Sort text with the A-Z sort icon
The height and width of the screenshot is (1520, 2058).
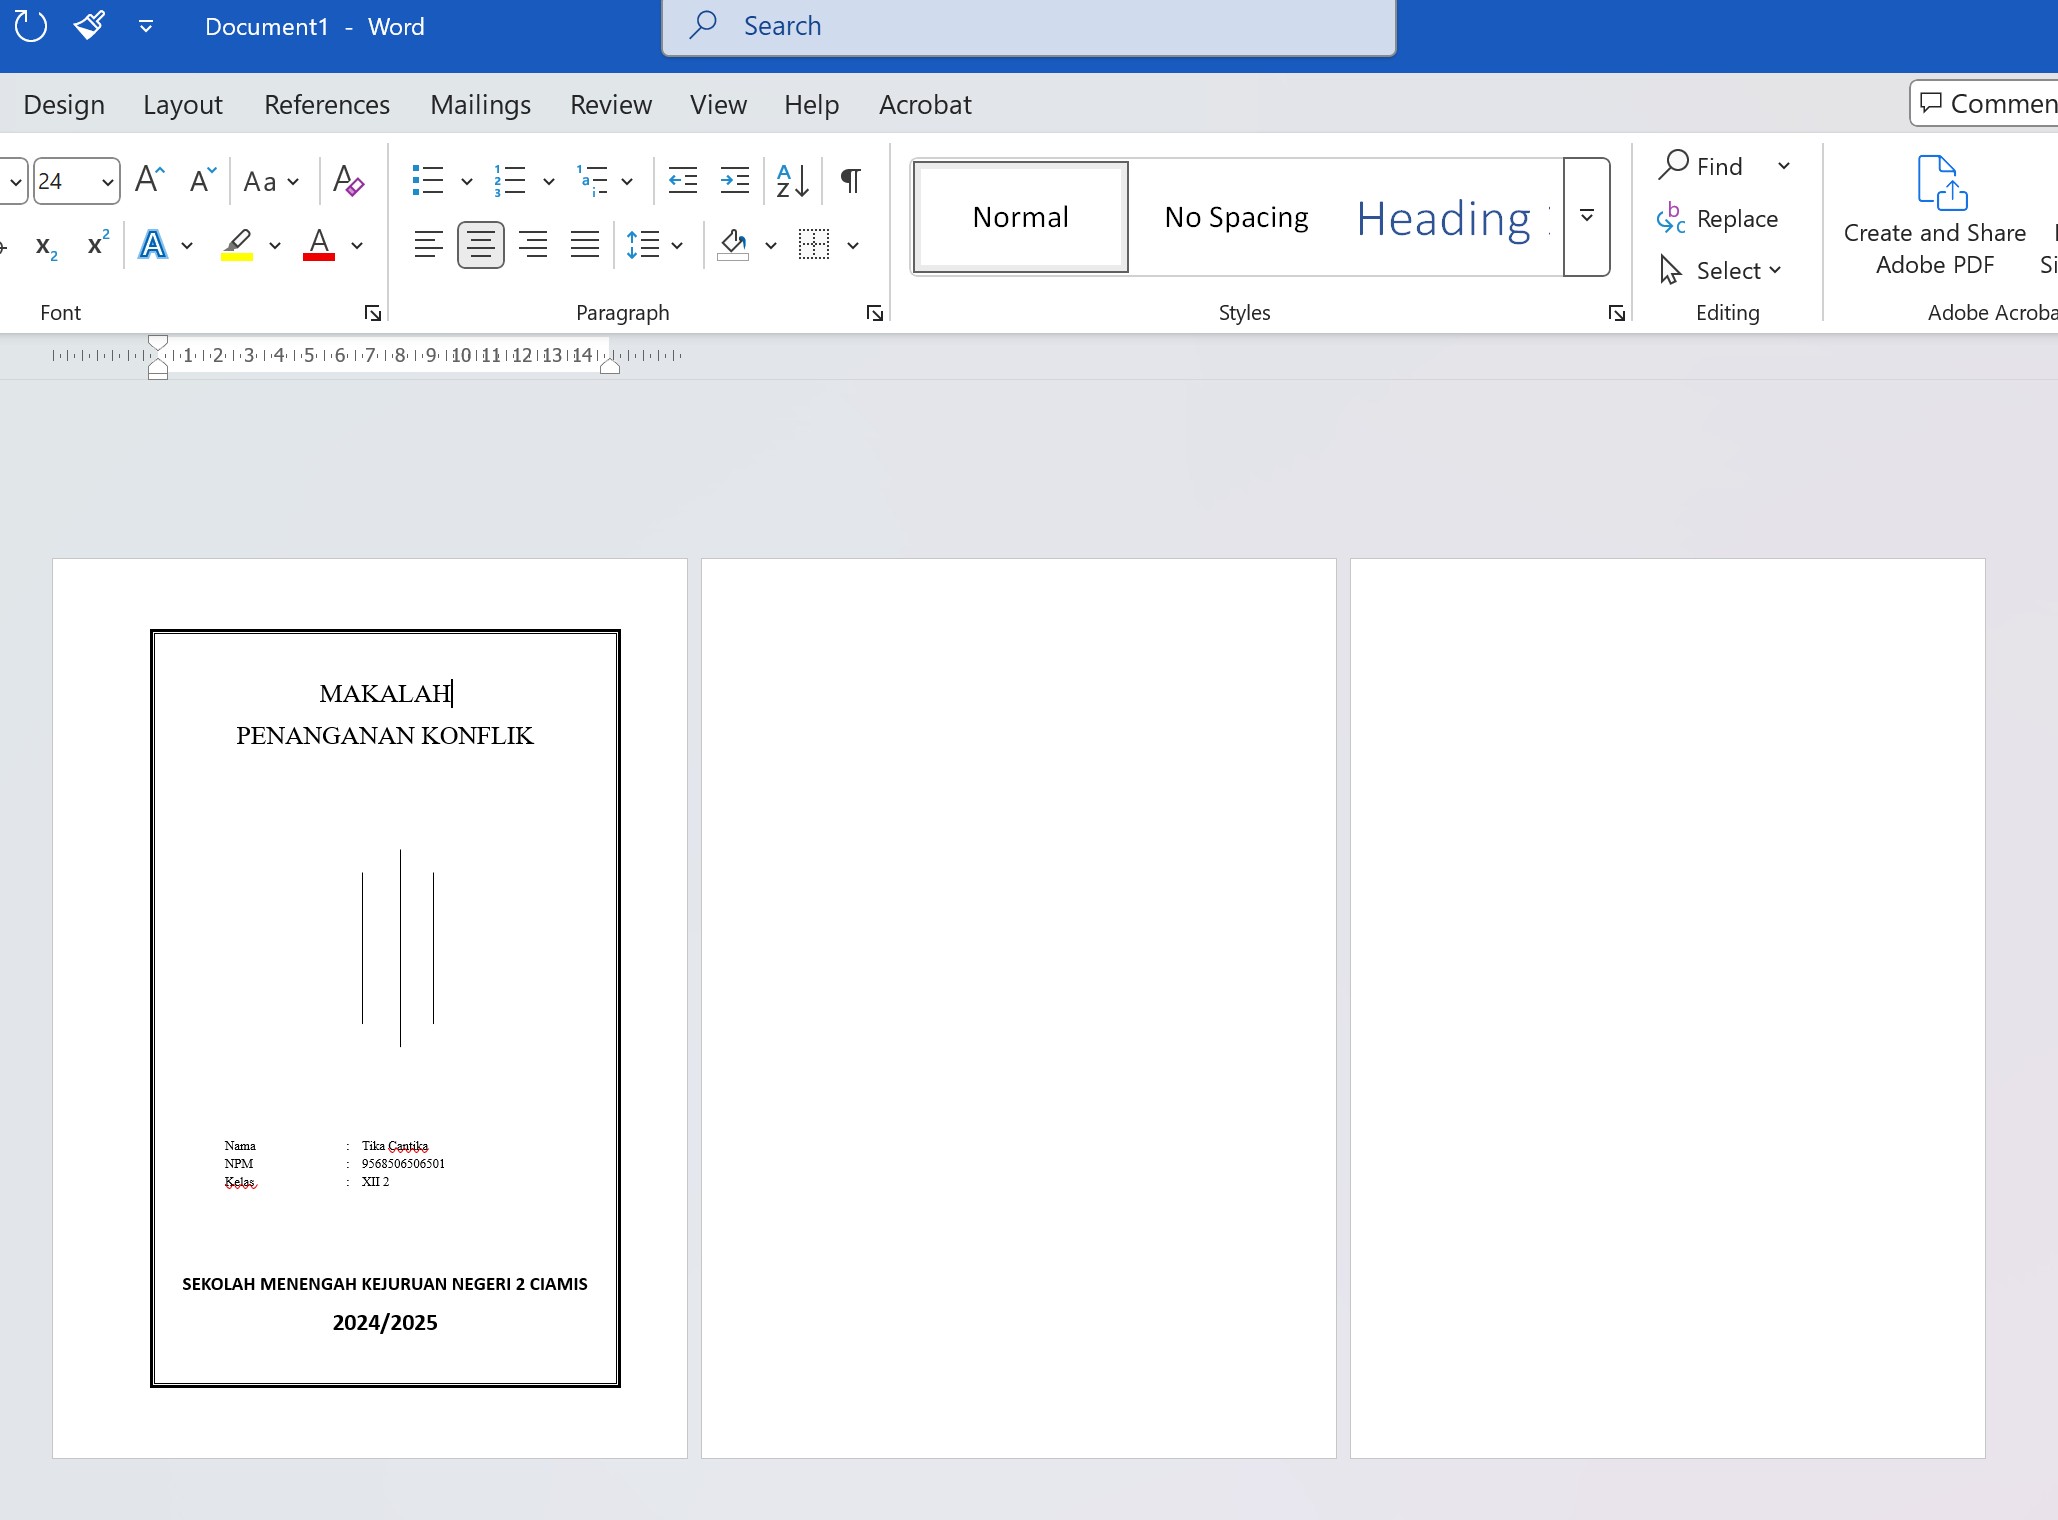pyautogui.click(x=793, y=181)
